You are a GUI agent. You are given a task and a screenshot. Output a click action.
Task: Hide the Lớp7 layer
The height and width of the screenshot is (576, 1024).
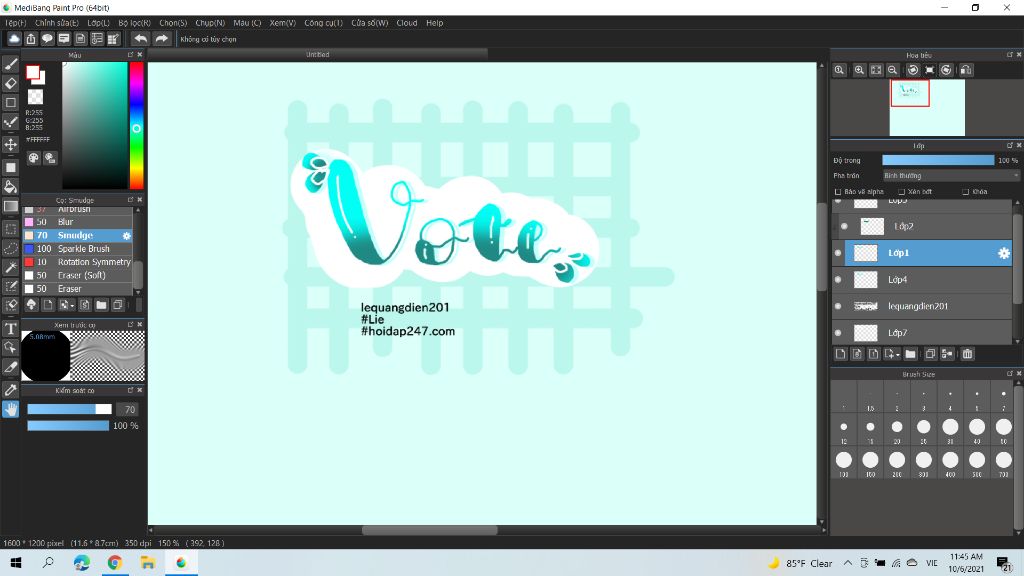click(x=838, y=333)
